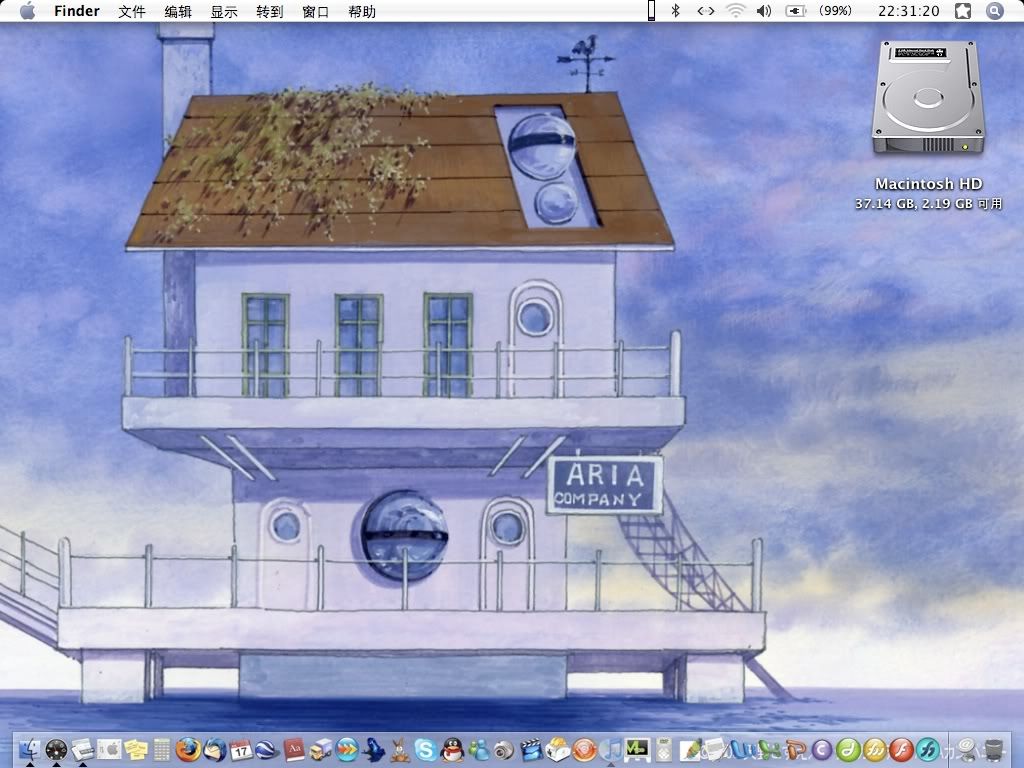Open Thunderbird mail from the Dock
This screenshot has width=1024, height=768.
click(215, 750)
